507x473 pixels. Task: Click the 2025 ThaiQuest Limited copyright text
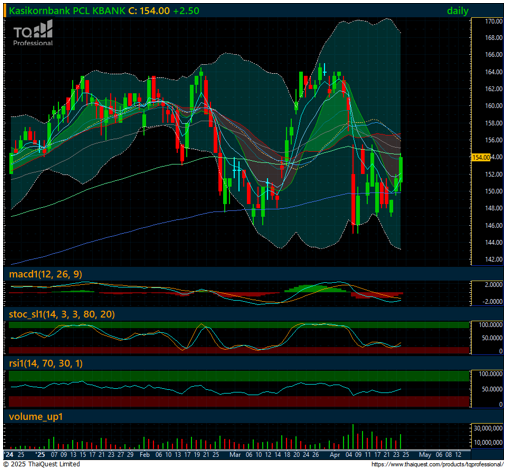42,464
